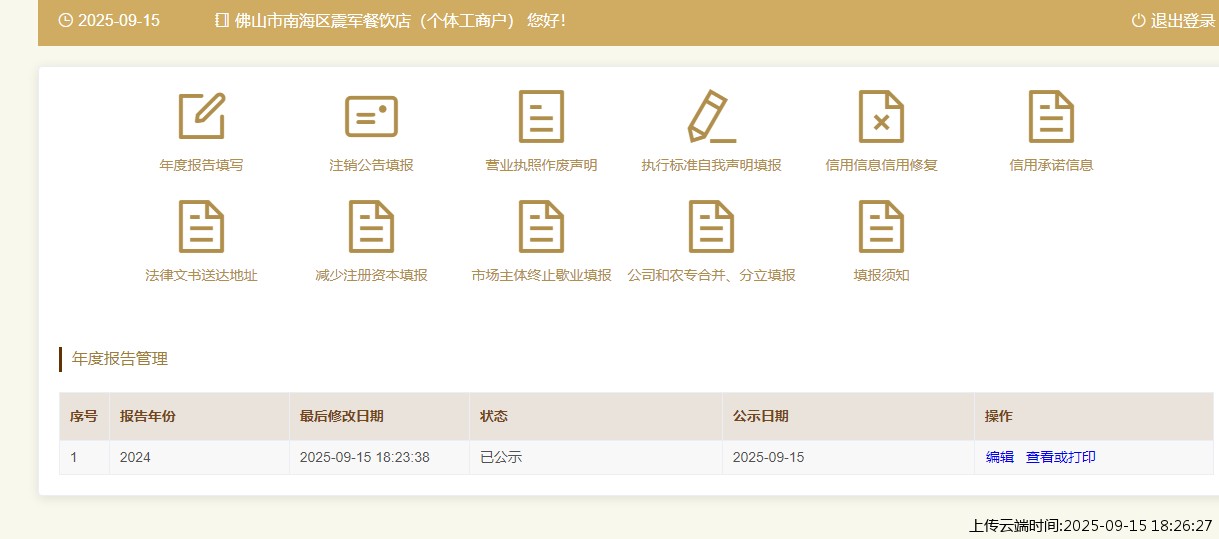The image size is (1219, 539).
Task: Click the 注销公告填报 card icon
Action: 371,116
